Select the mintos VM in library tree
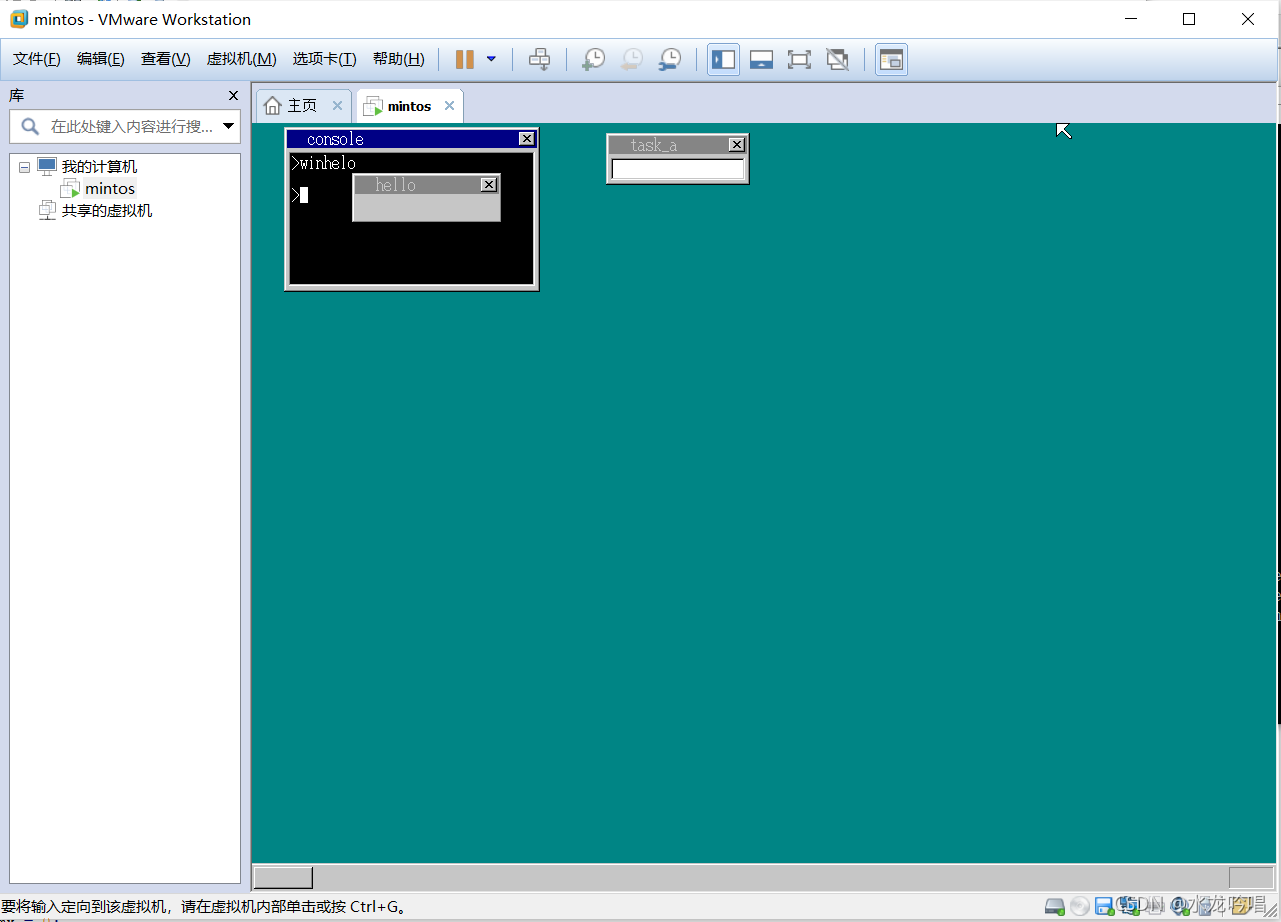The height and width of the screenshot is (922, 1281). point(110,189)
